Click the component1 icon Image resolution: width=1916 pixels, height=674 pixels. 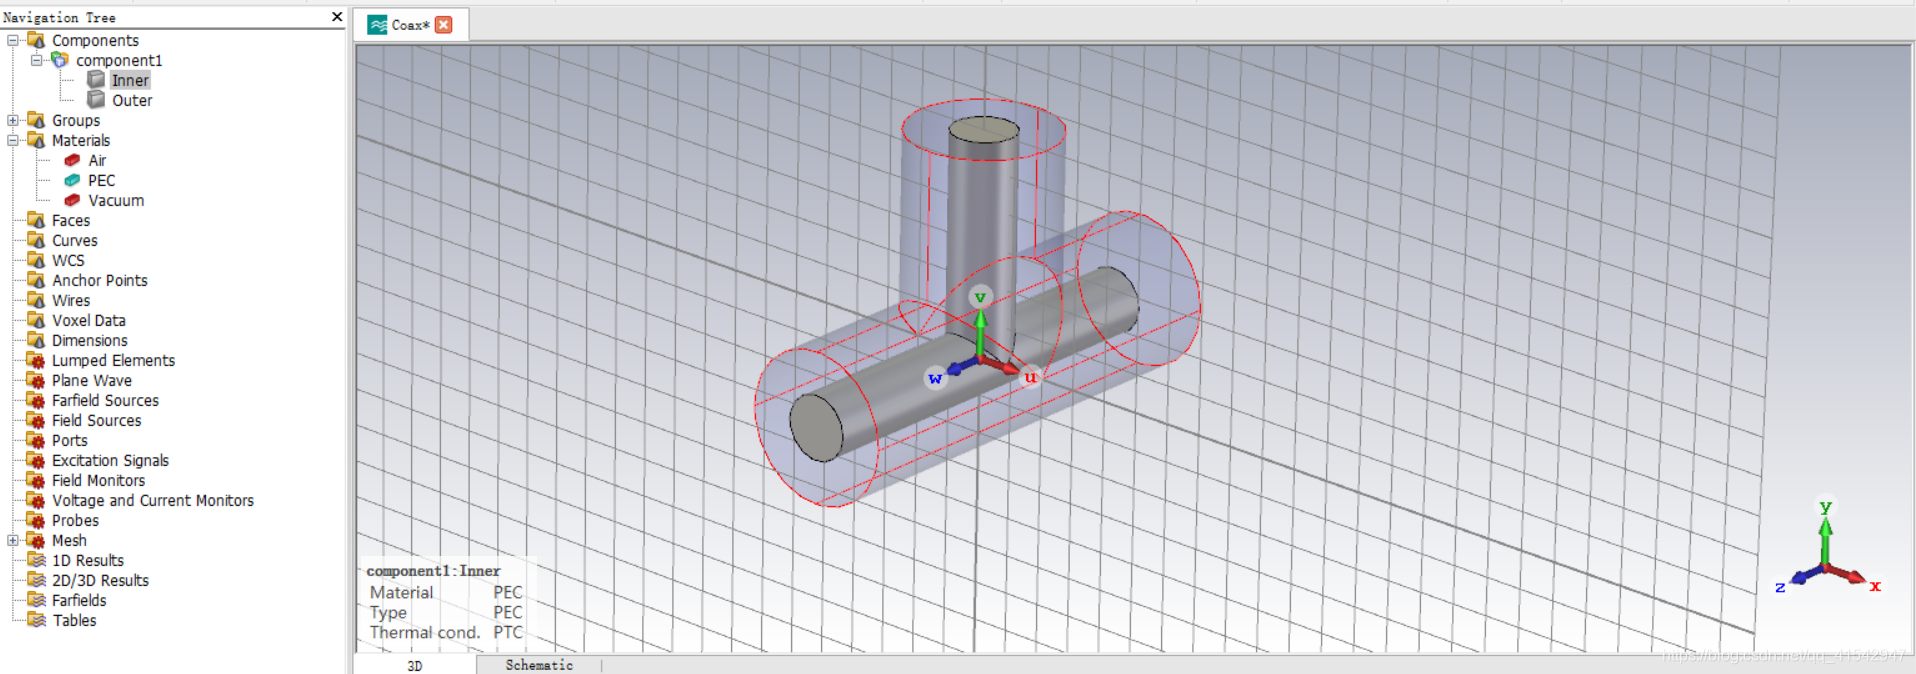pos(60,60)
